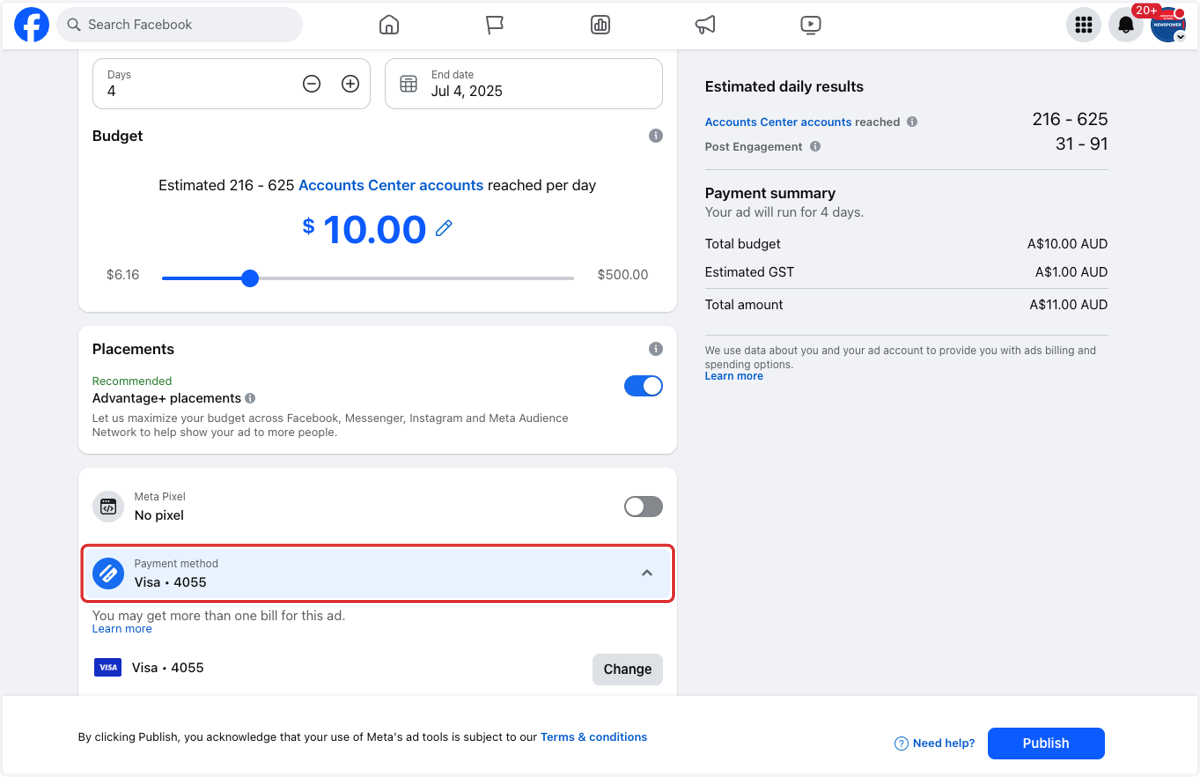
Task: Show Placements info tooltip icon
Action: 656,349
